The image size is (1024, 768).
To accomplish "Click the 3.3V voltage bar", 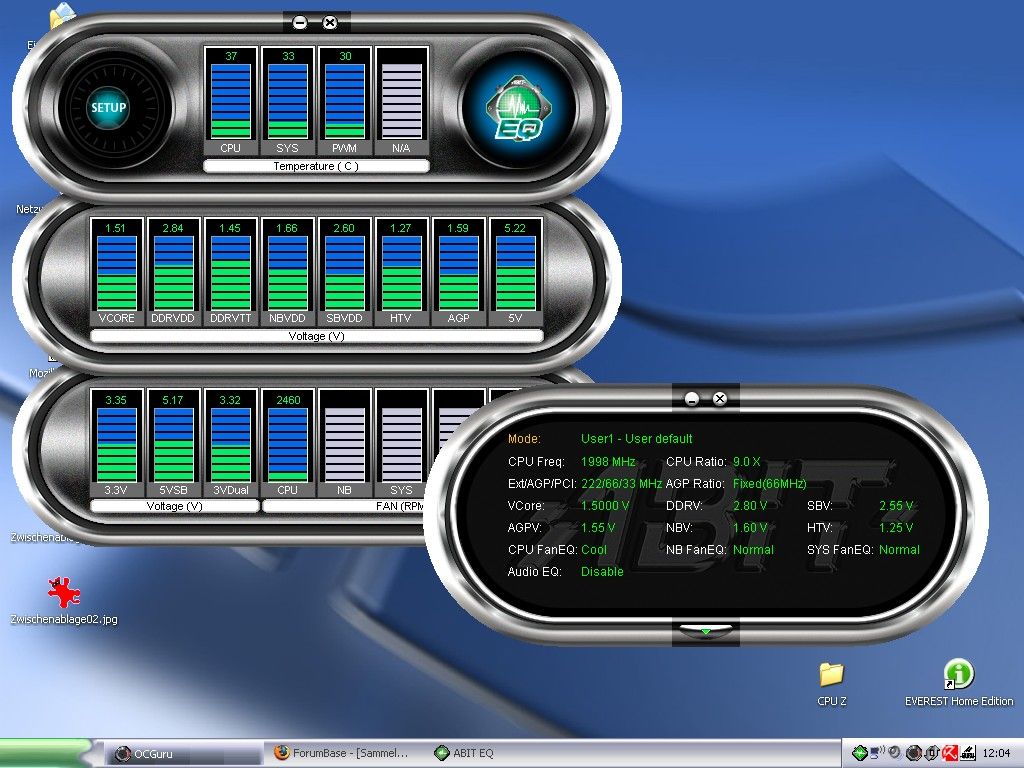I will coord(116,443).
